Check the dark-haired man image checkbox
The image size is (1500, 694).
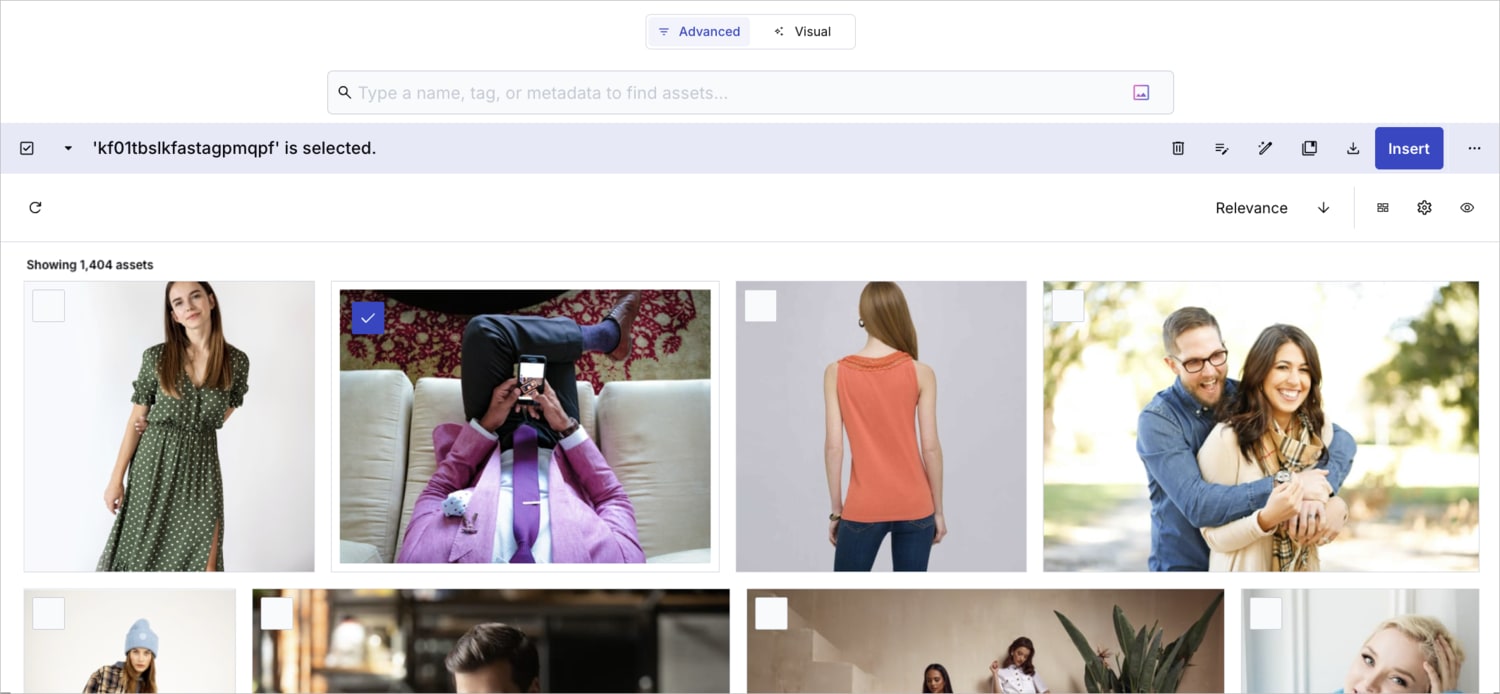pos(277,614)
